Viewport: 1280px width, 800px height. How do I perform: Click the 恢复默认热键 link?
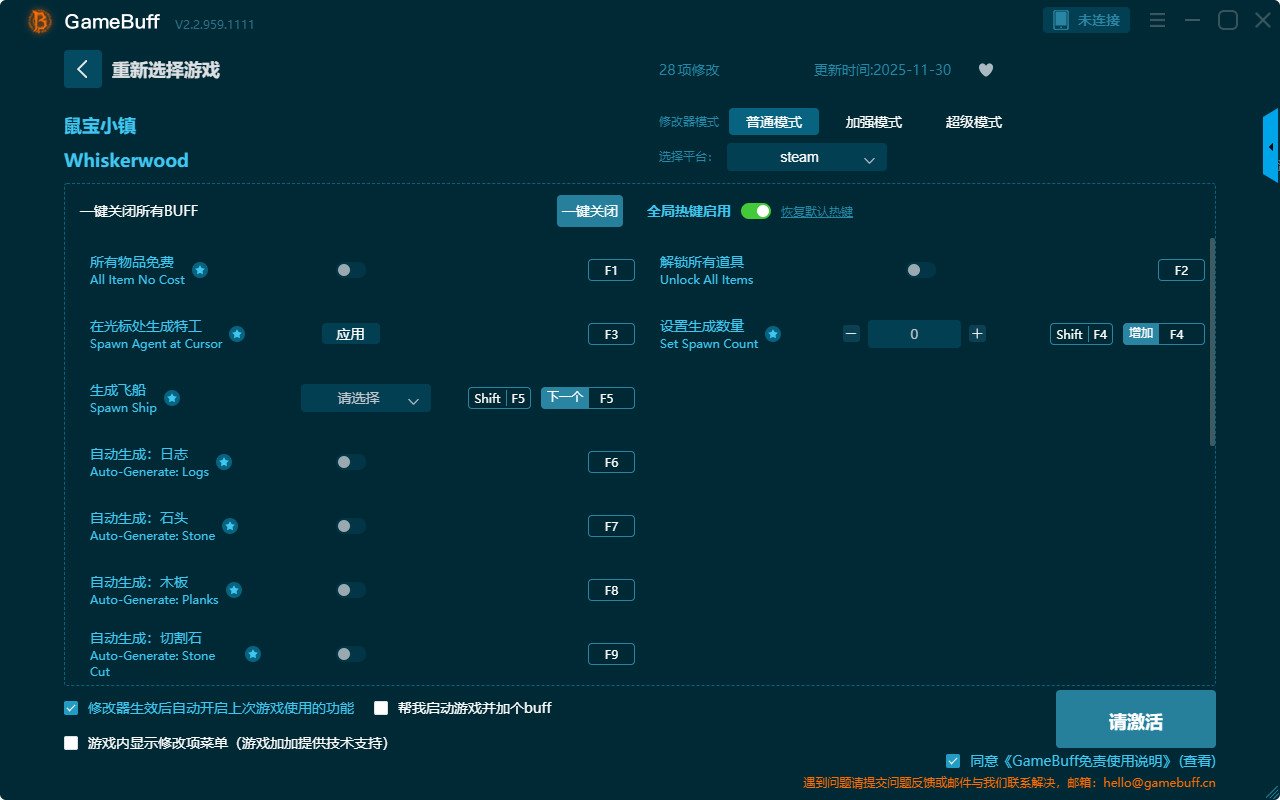pos(816,212)
